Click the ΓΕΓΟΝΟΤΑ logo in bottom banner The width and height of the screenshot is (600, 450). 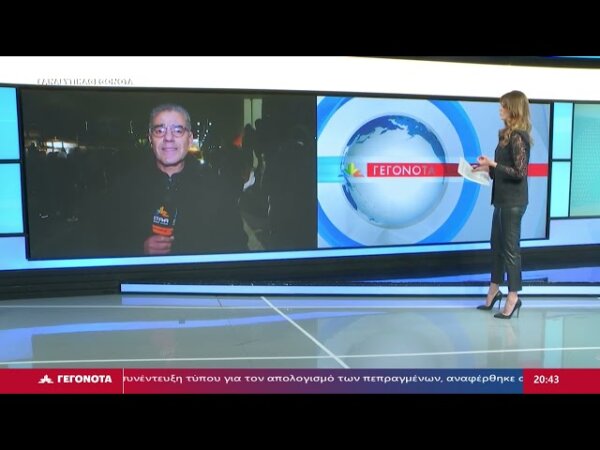point(75,380)
